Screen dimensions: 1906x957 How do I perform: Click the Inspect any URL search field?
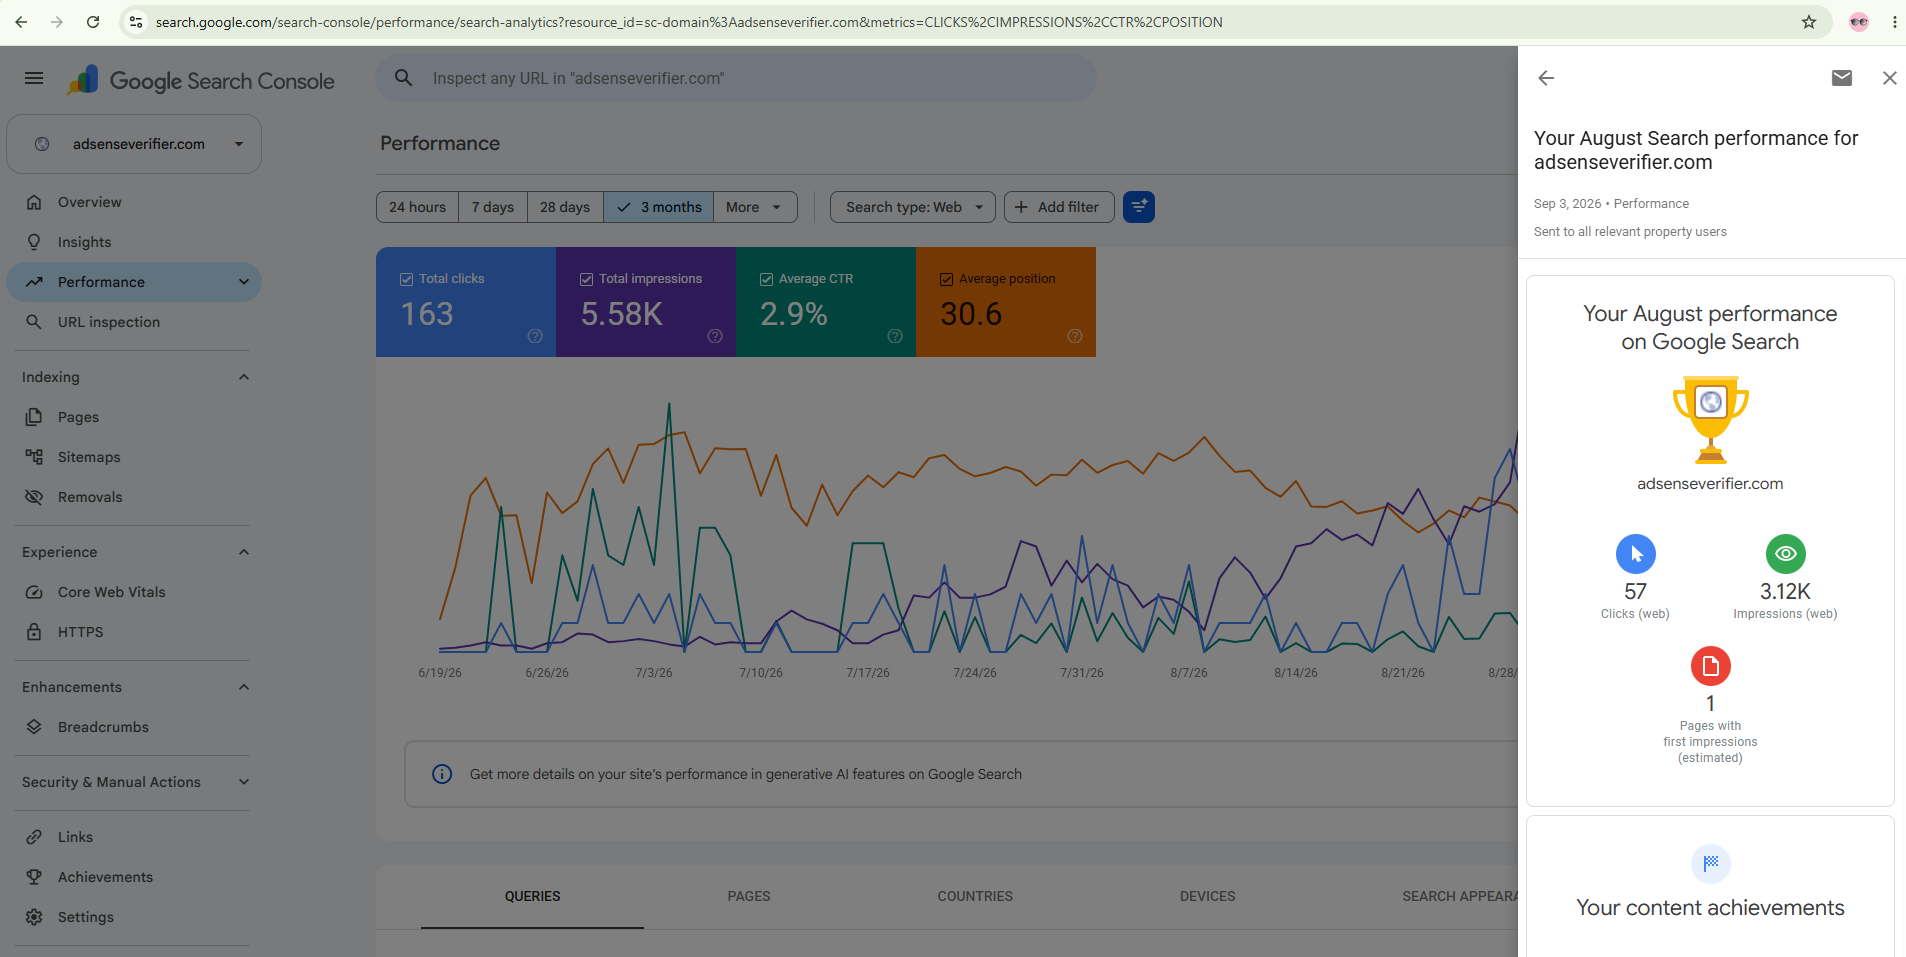point(736,78)
